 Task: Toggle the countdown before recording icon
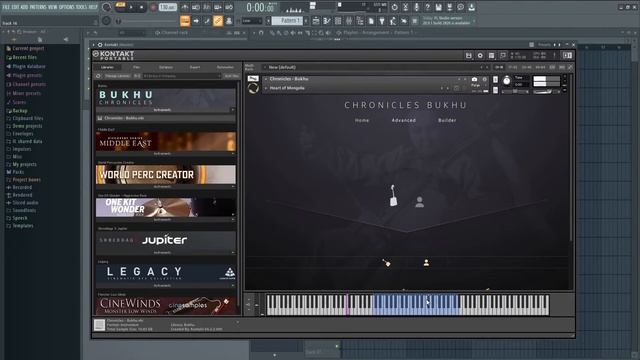(207, 7)
